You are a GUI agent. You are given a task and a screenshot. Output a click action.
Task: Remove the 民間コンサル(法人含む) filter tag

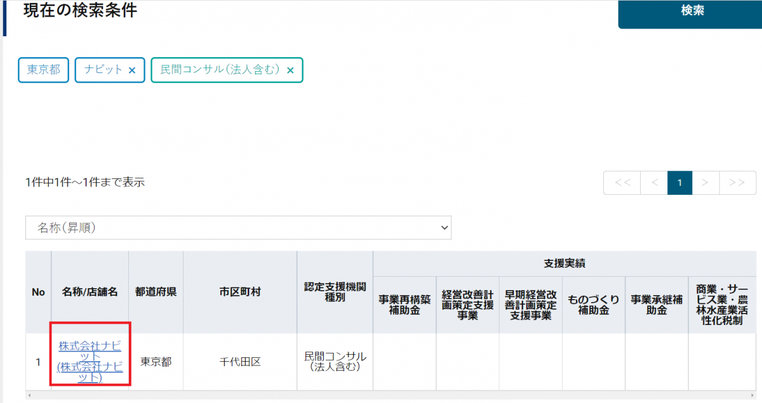pos(290,70)
